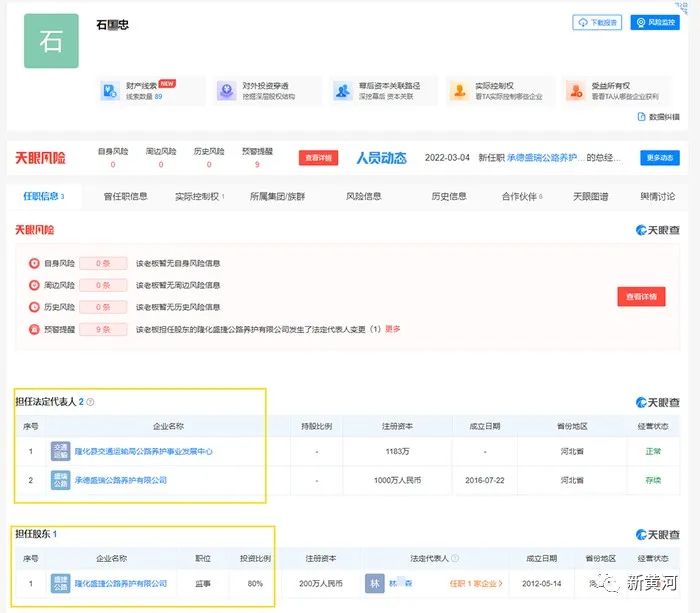This screenshot has height=613, width=700.
Task: Click help icon beside 法定代表人 header
Action: coord(455,558)
